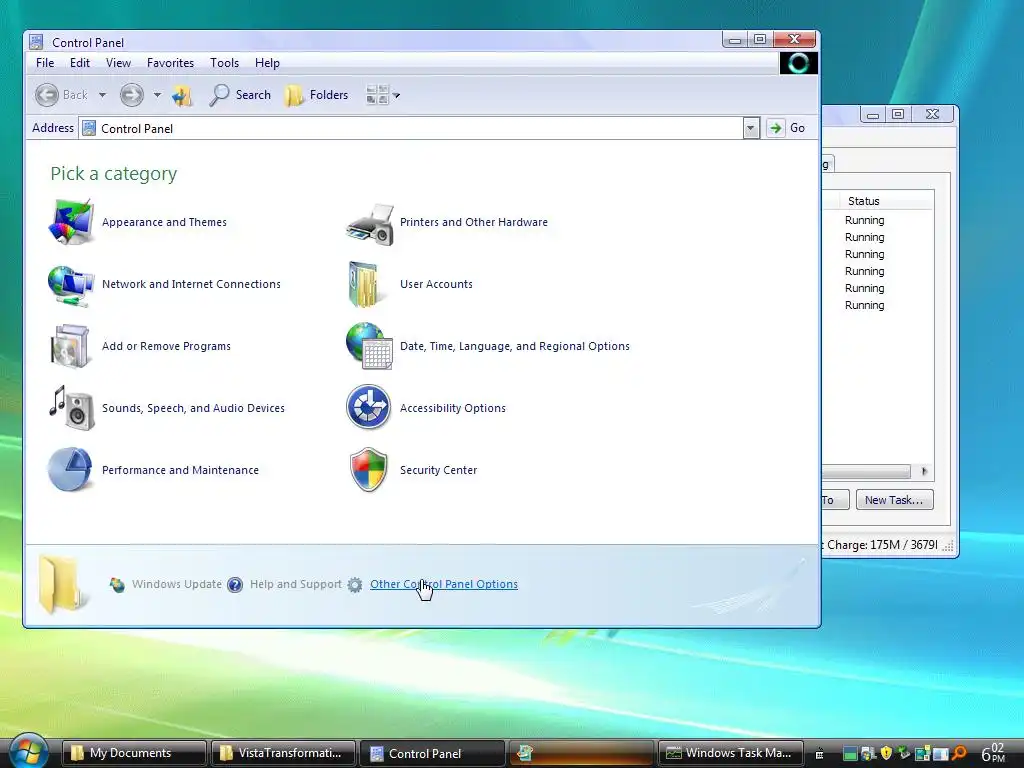
Task: Open Network and Internet Connections icon
Action: click(x=71, y=285)
